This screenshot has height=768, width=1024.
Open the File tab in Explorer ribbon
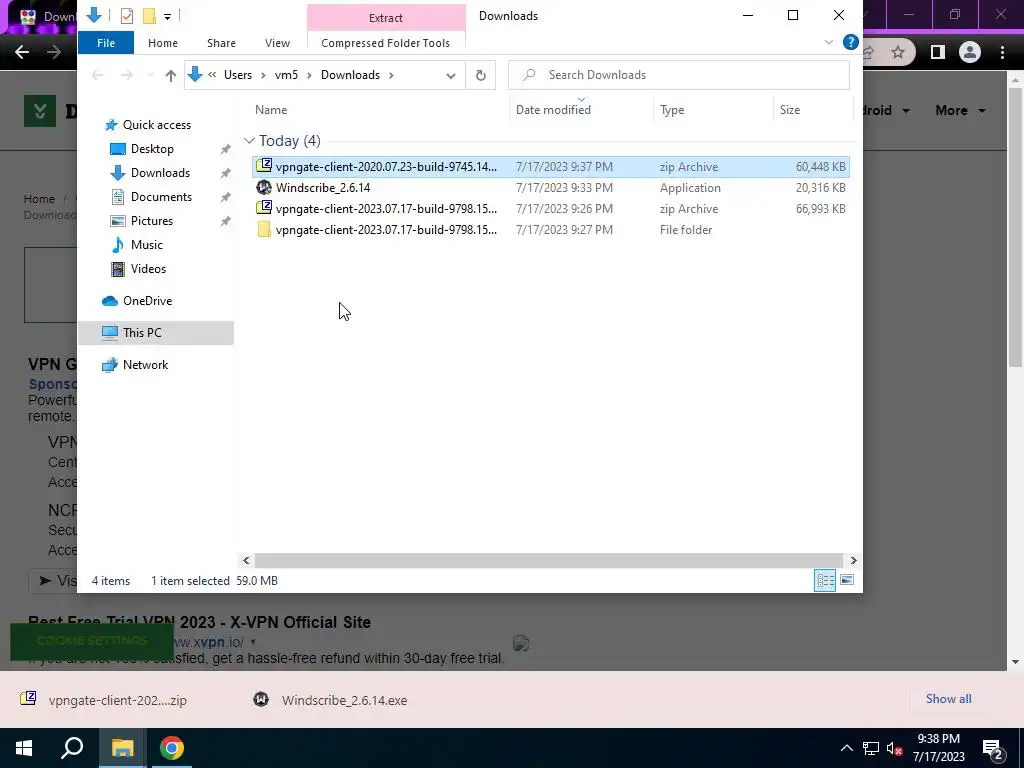106,43
